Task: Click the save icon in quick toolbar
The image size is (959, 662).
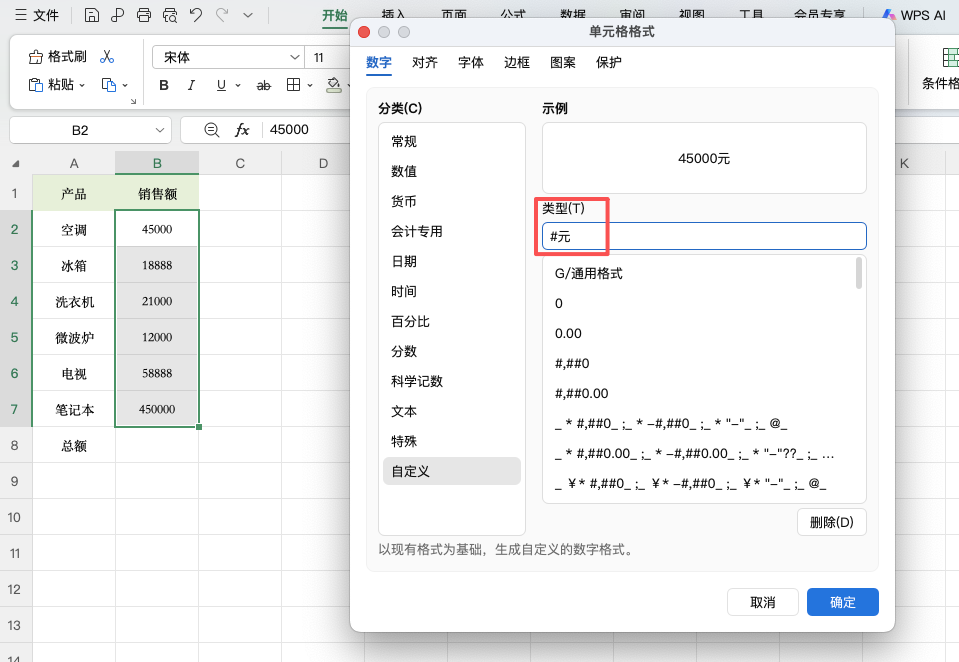Action: (92, 15)
